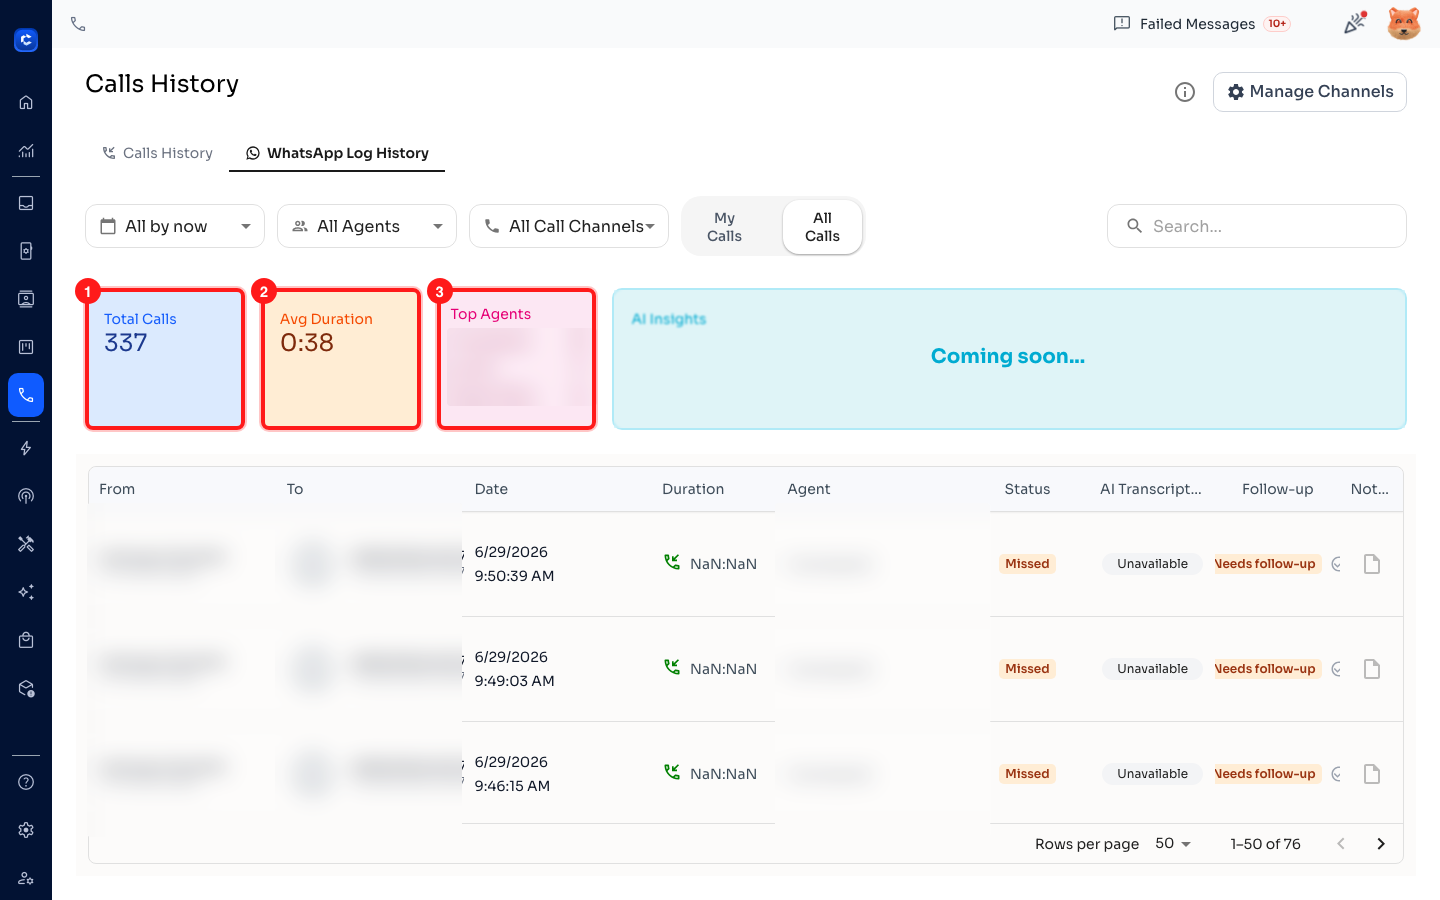Open the lightning bolt automation icon
Viewport: 1440px width, 900px height.
point(26,448)
